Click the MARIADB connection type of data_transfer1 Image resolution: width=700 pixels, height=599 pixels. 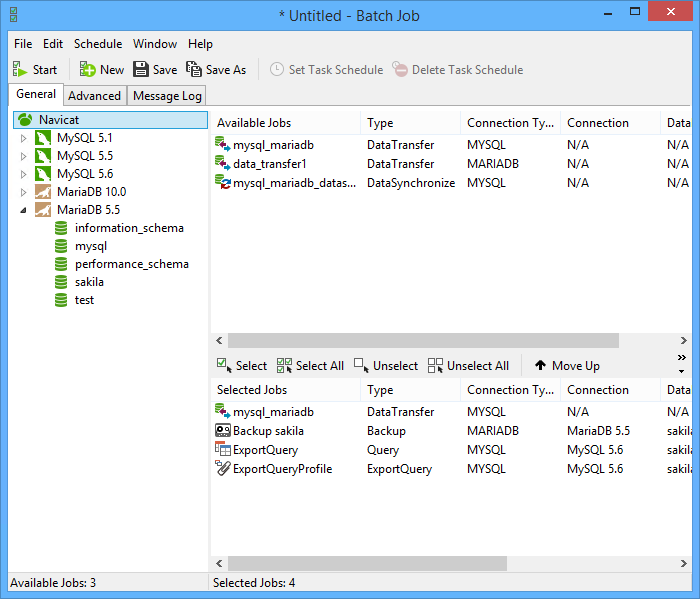493,164
